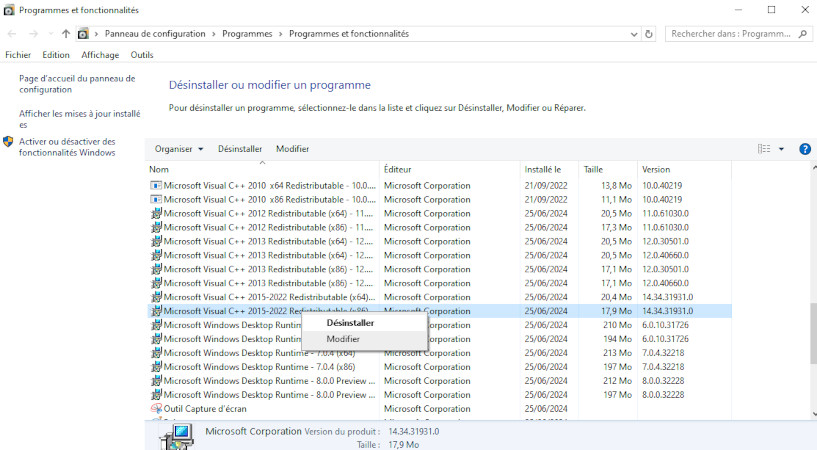Select Microsoft Visual C++ 2013 (x86) version 12.0.40660.0

point(439,284)
